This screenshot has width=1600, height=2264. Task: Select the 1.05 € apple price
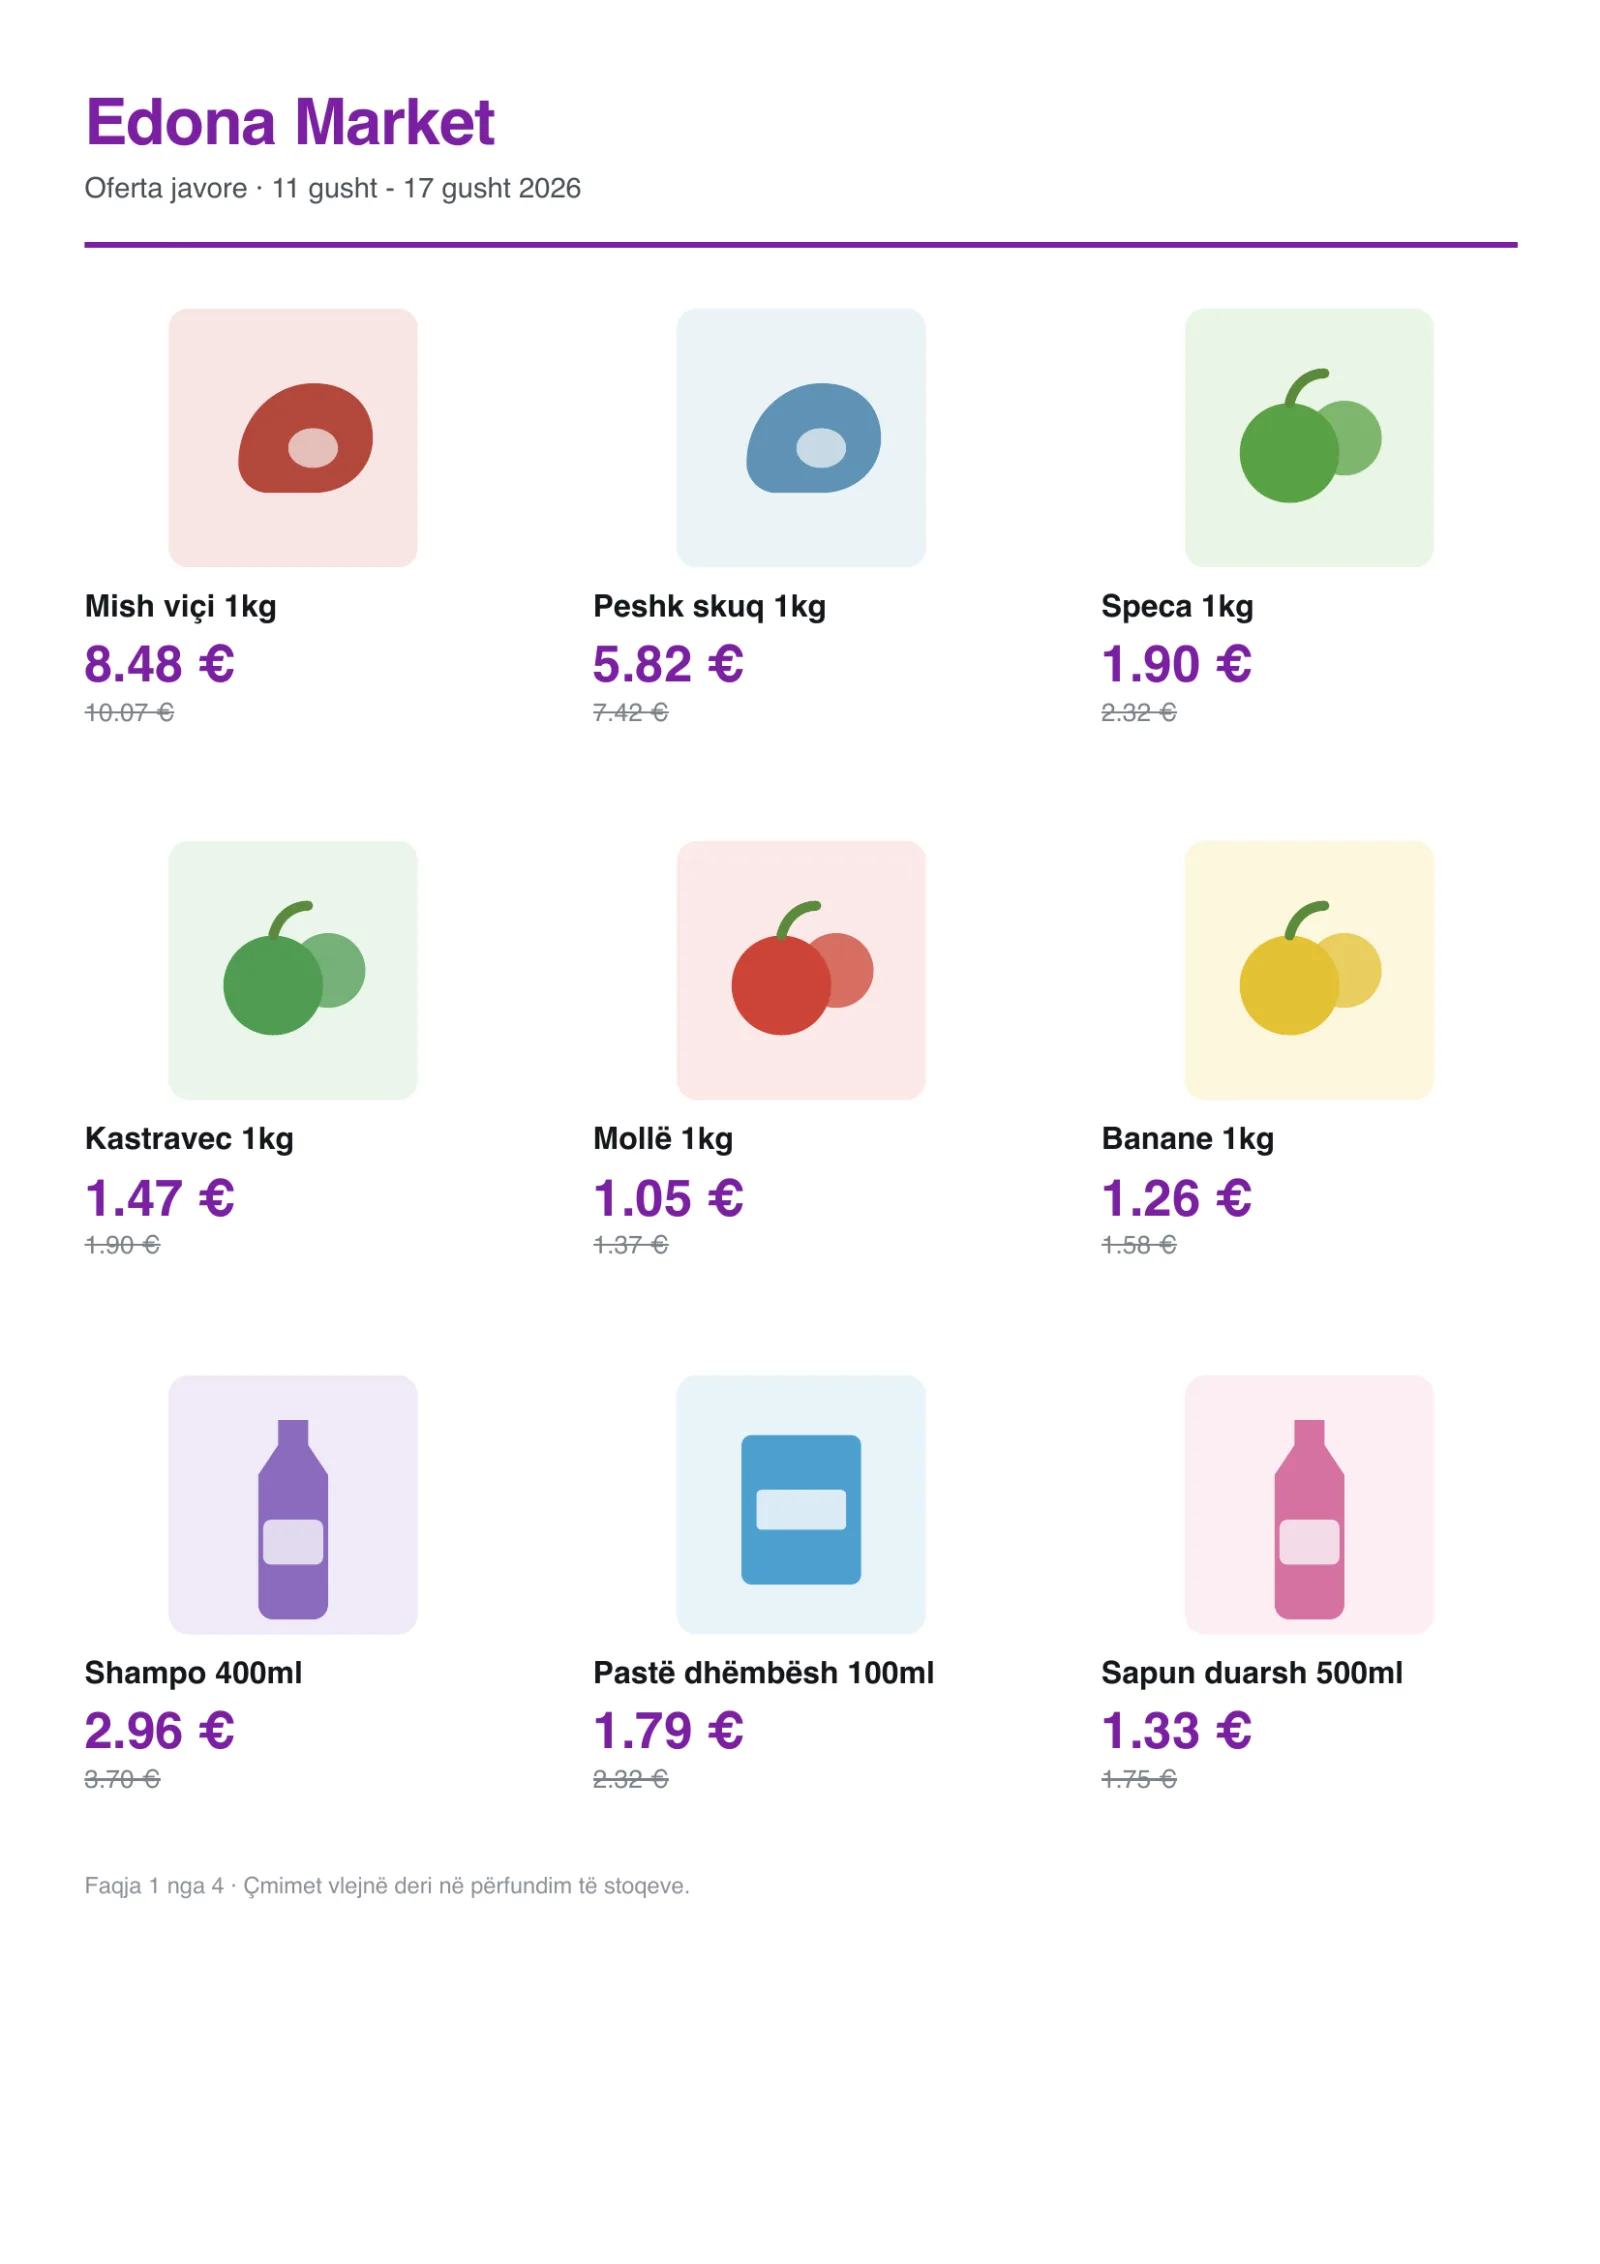[x=668, y=1198]
